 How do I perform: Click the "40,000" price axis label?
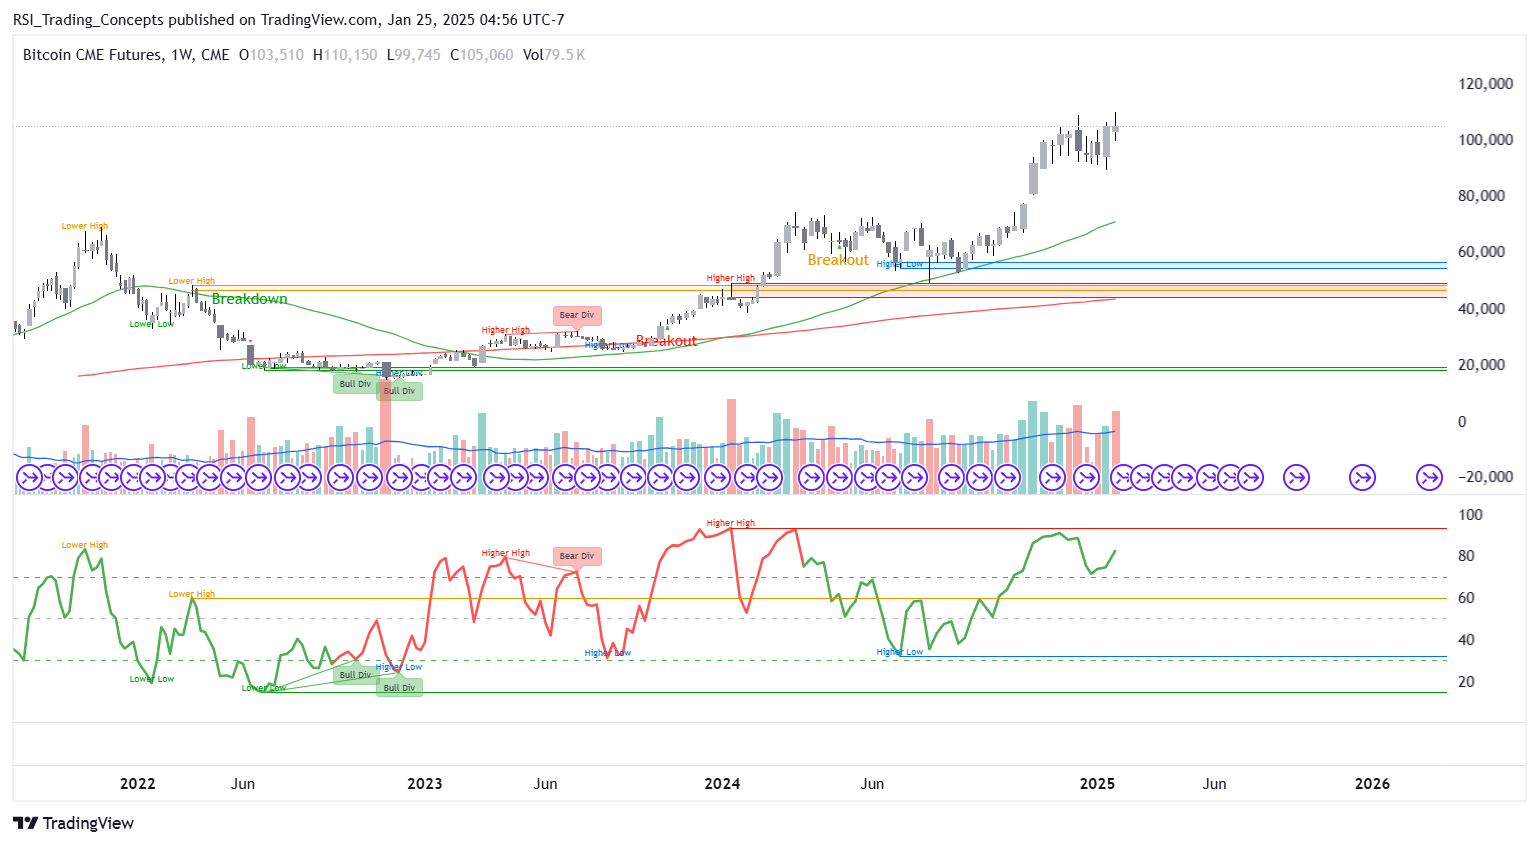[x=1481, y=309]
